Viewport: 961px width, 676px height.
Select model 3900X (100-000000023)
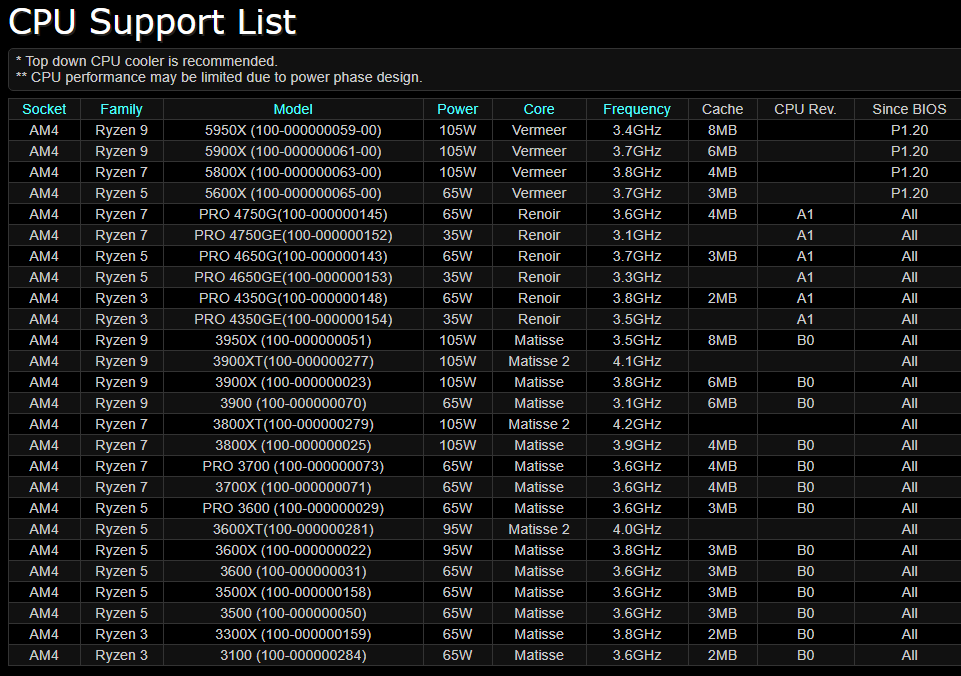(293, 382)
